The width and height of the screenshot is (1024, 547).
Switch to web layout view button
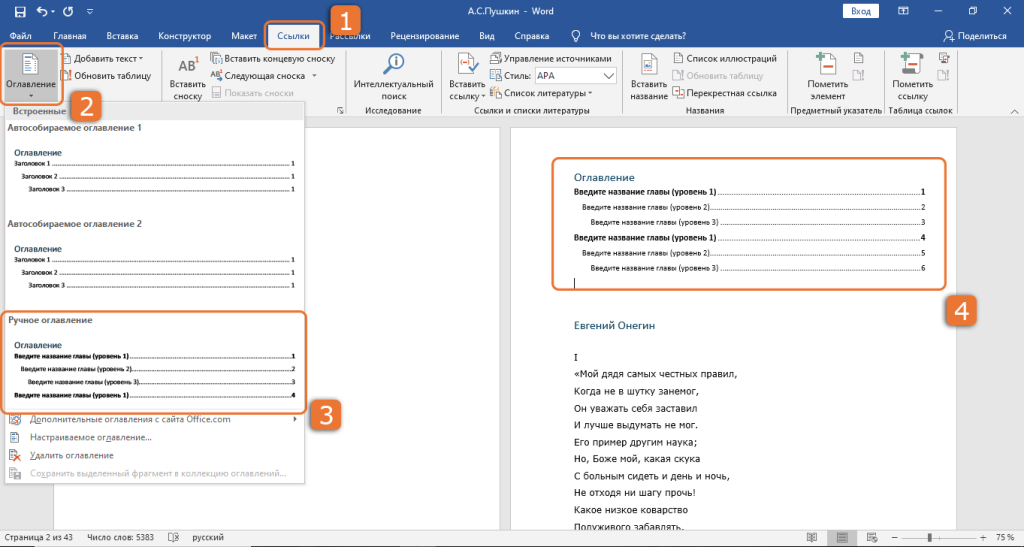pyautogui.click(x=872, y=537)
